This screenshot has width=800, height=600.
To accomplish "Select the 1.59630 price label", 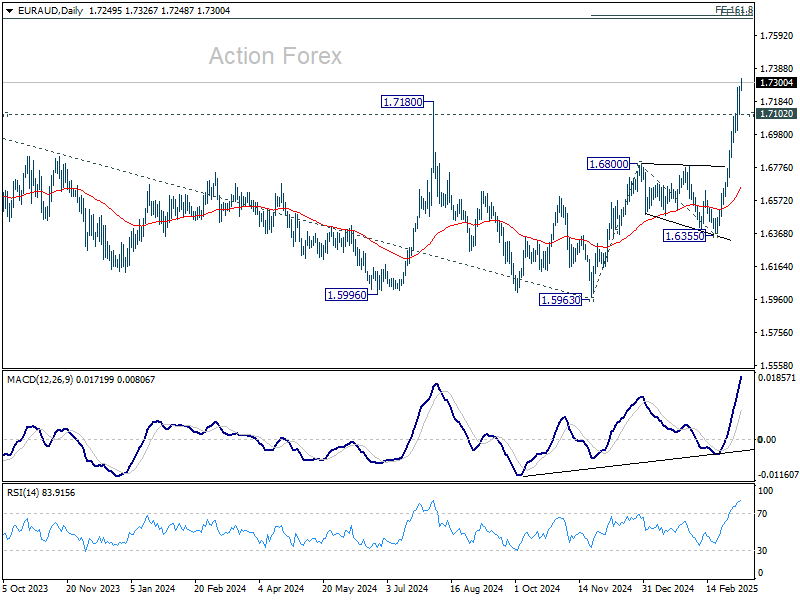I will [x=561, y=300].
